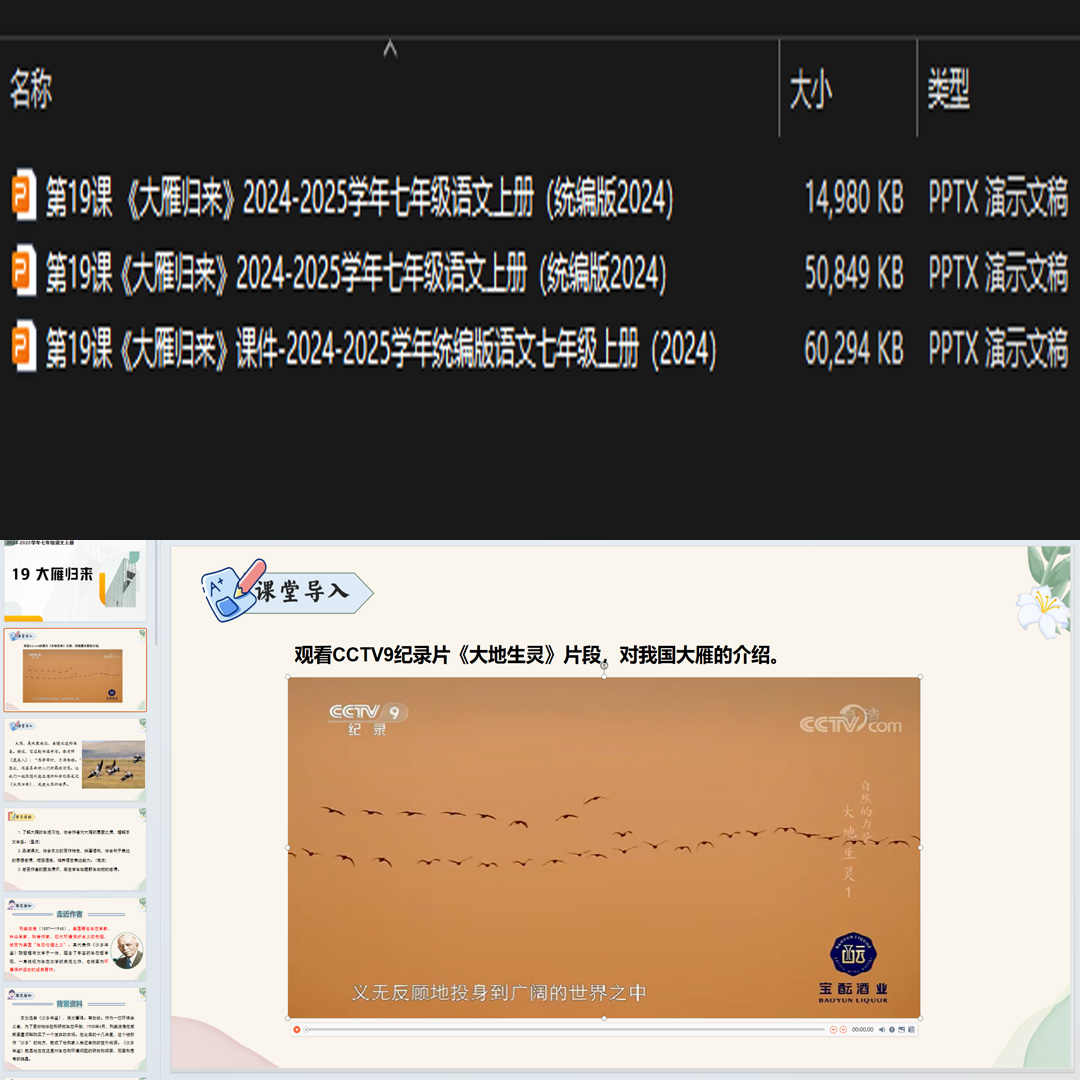Select 背景资料 slide thumbnail
This screenshot has width=1080, height=1080.
tap(75, 1028)
